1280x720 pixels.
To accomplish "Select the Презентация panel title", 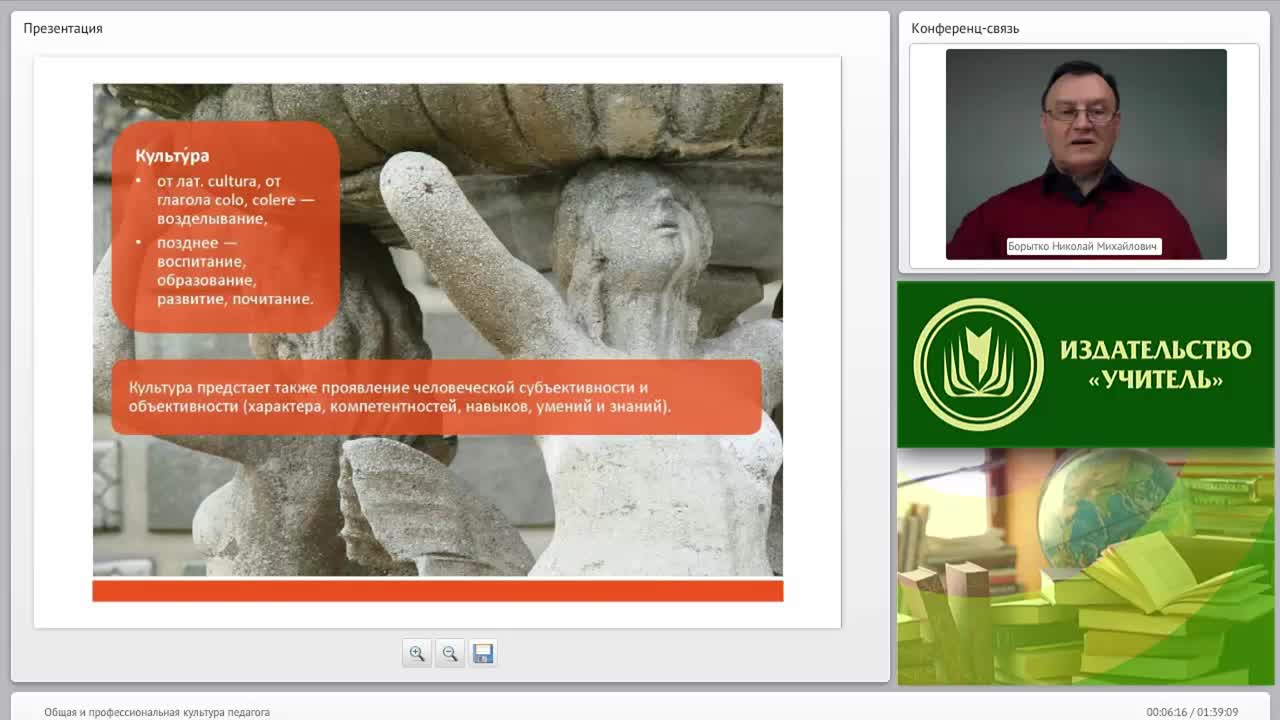I will pyautogui.click(x=63, y=28).
